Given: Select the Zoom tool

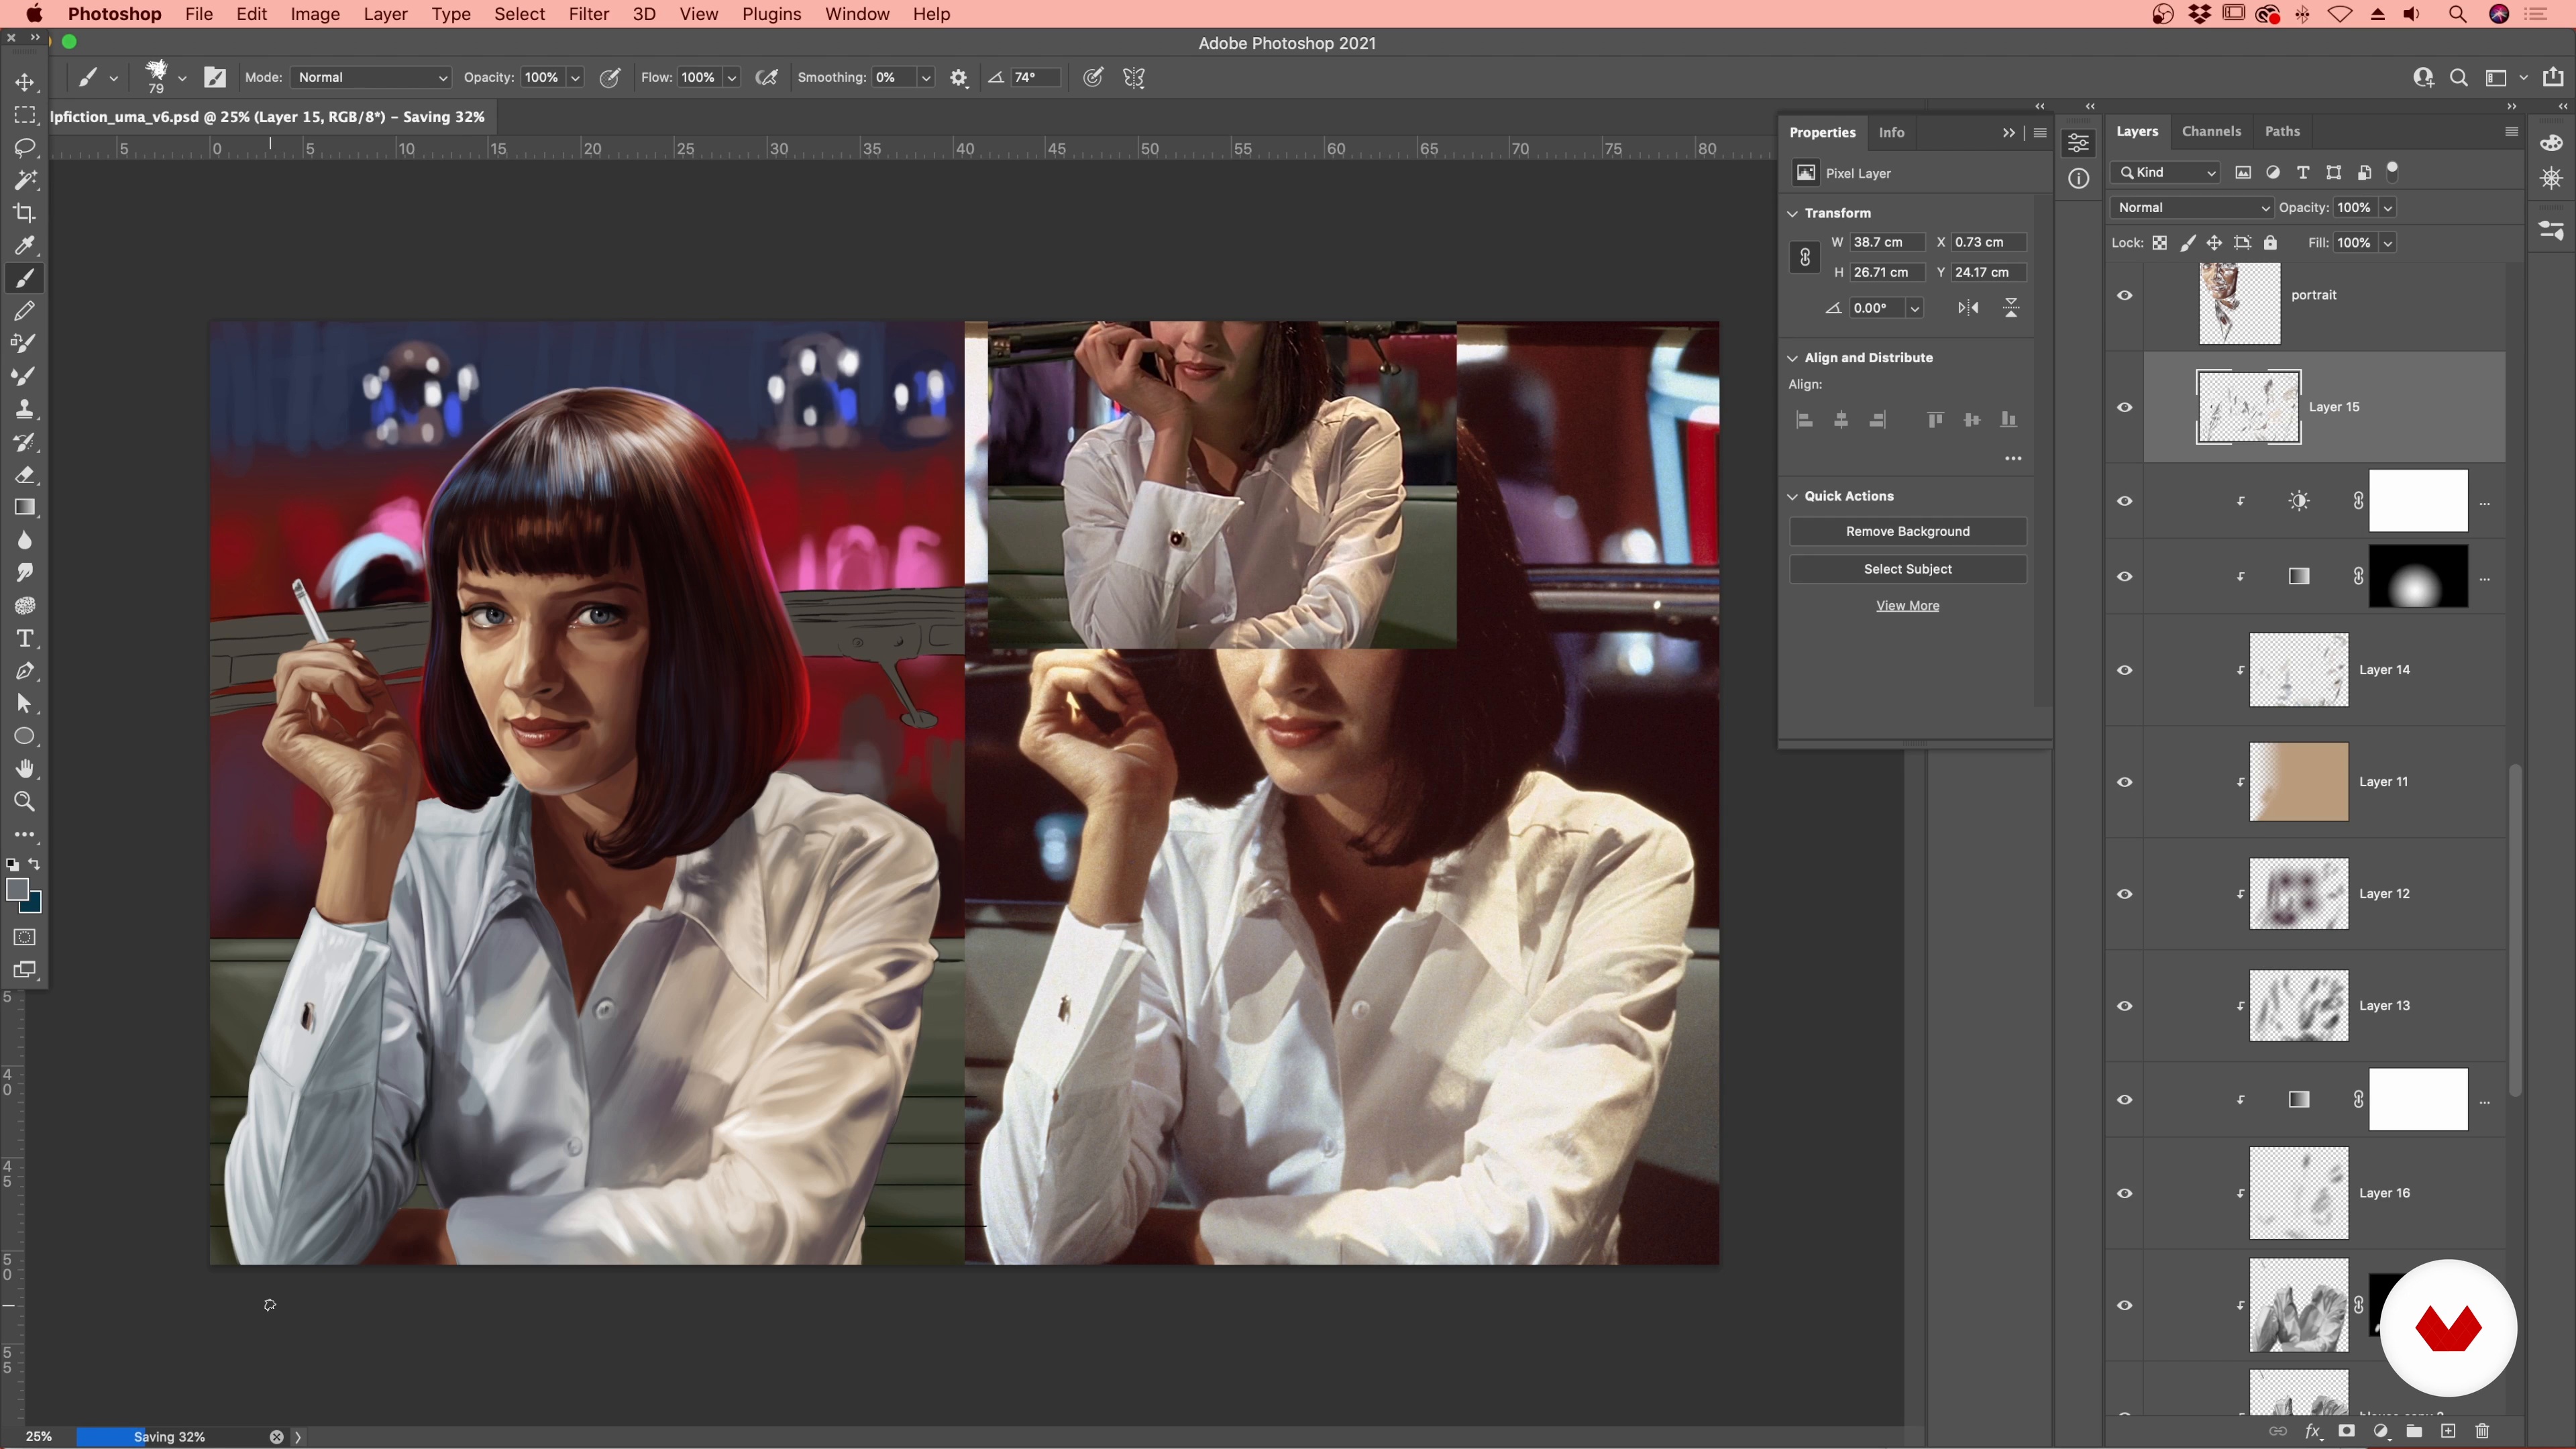Looking at the screenshot, I should [24, 802].
